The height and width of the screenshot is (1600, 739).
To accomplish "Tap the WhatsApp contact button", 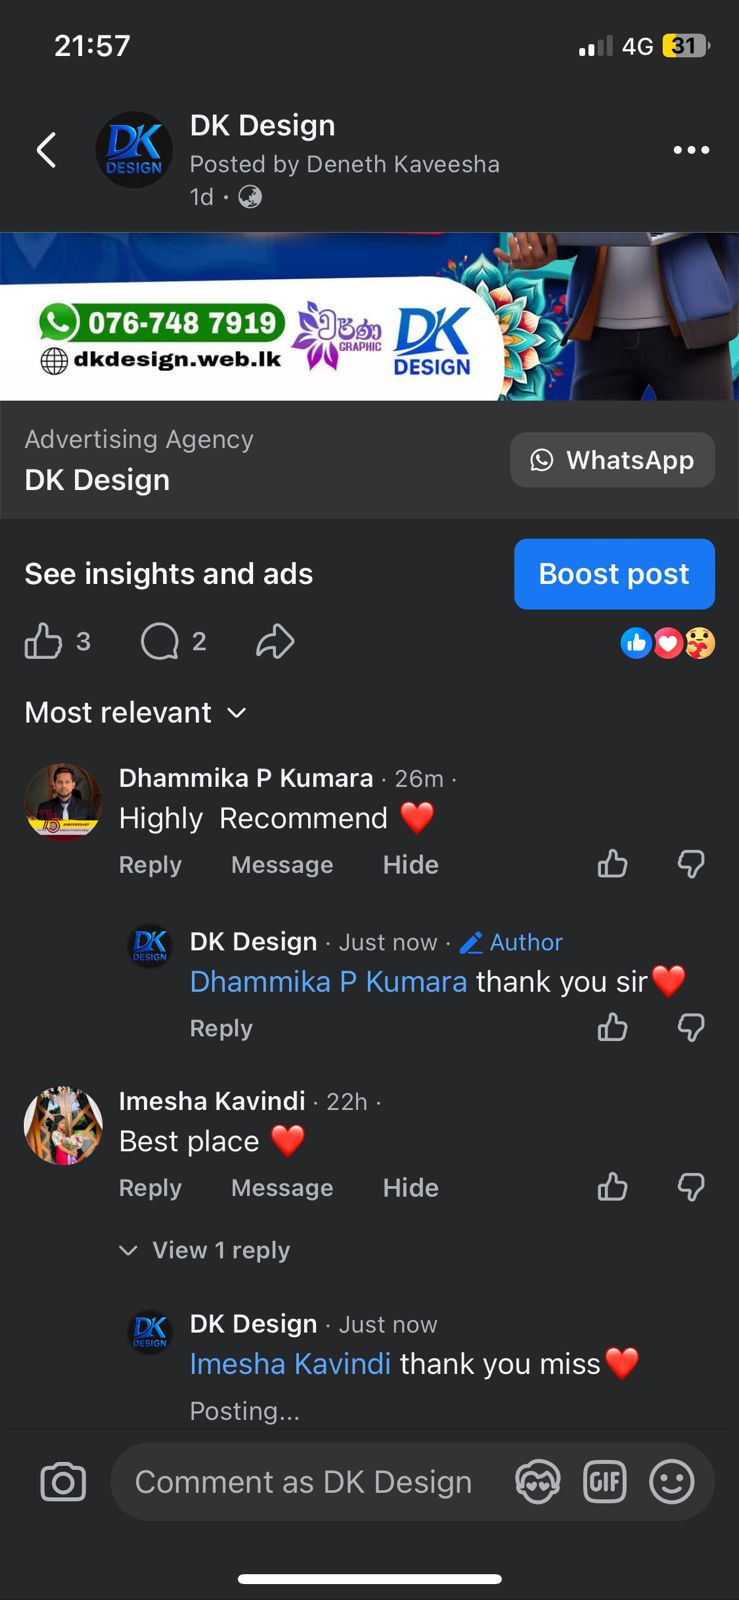I will click(x=612, y=460).
